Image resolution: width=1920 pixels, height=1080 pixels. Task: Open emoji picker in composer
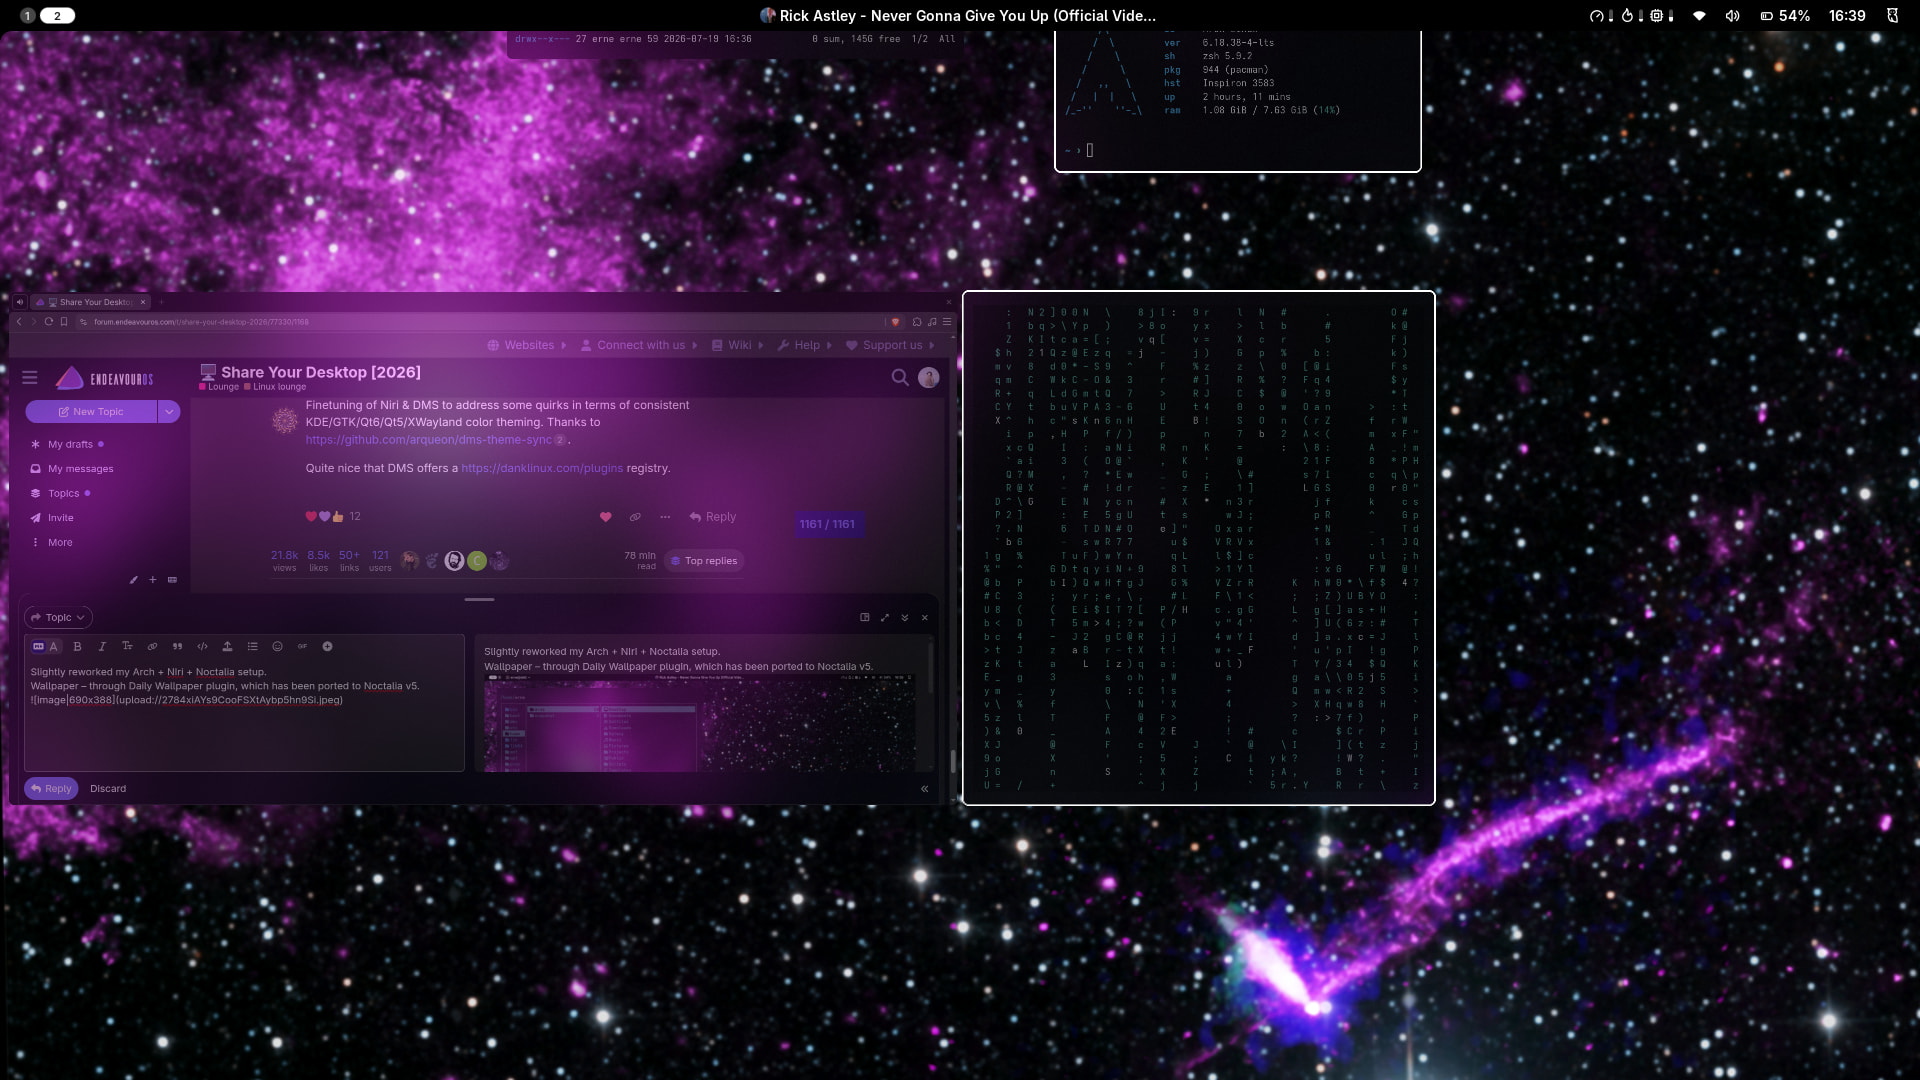point(277,647)
